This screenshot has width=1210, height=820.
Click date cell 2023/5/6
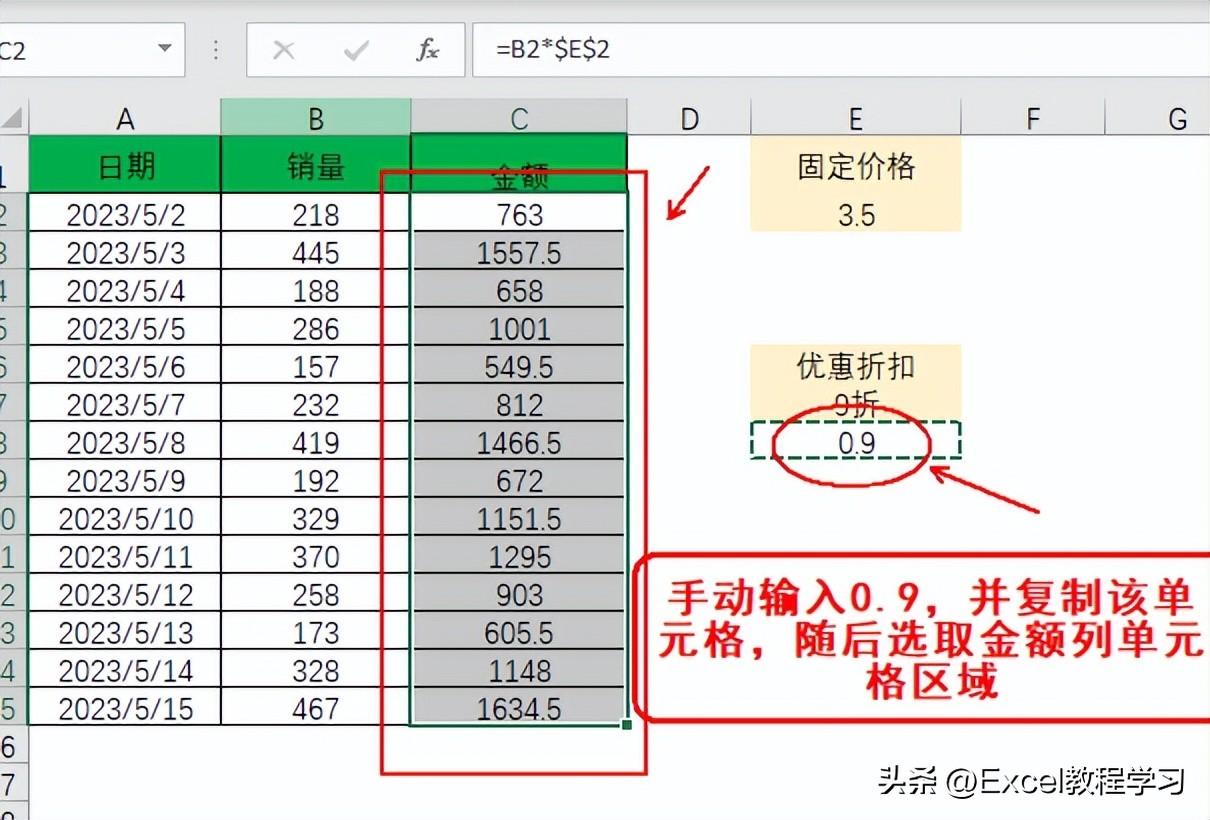tap(125, 366)
